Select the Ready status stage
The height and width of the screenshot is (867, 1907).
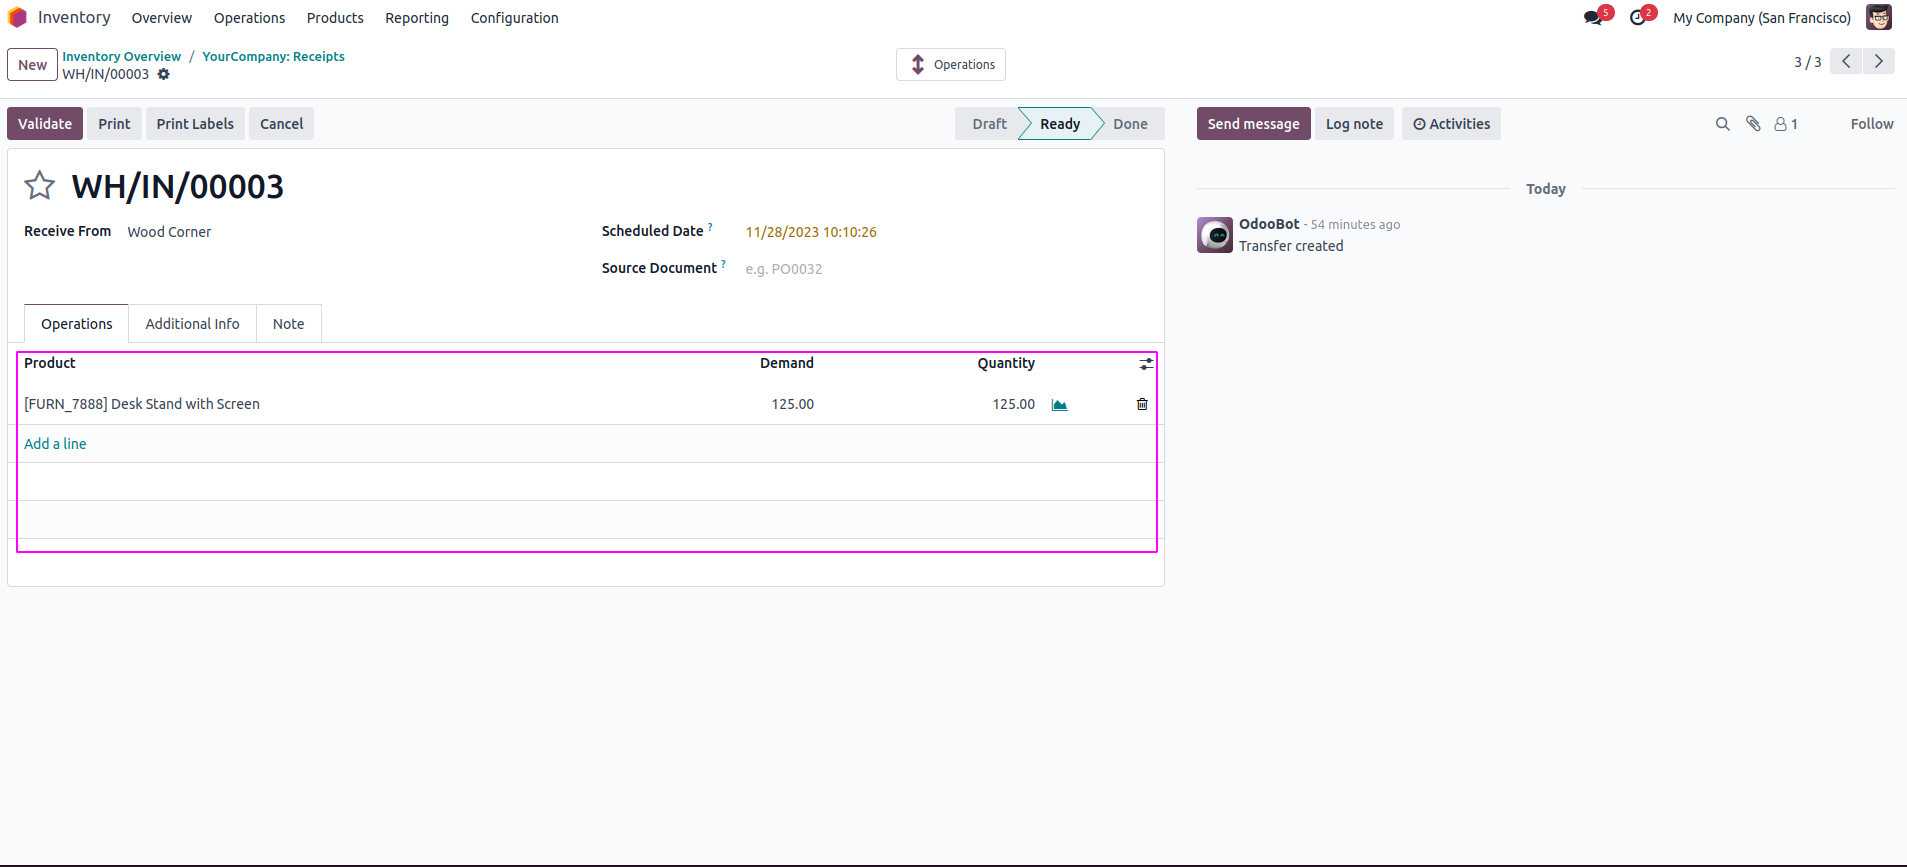click(1060, 124)
